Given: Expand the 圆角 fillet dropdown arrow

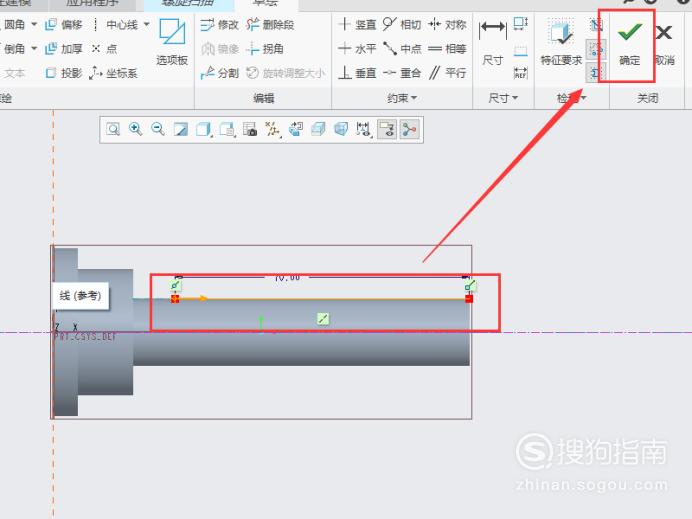Looking at the screenshot, I should click(x=34, y=25).
